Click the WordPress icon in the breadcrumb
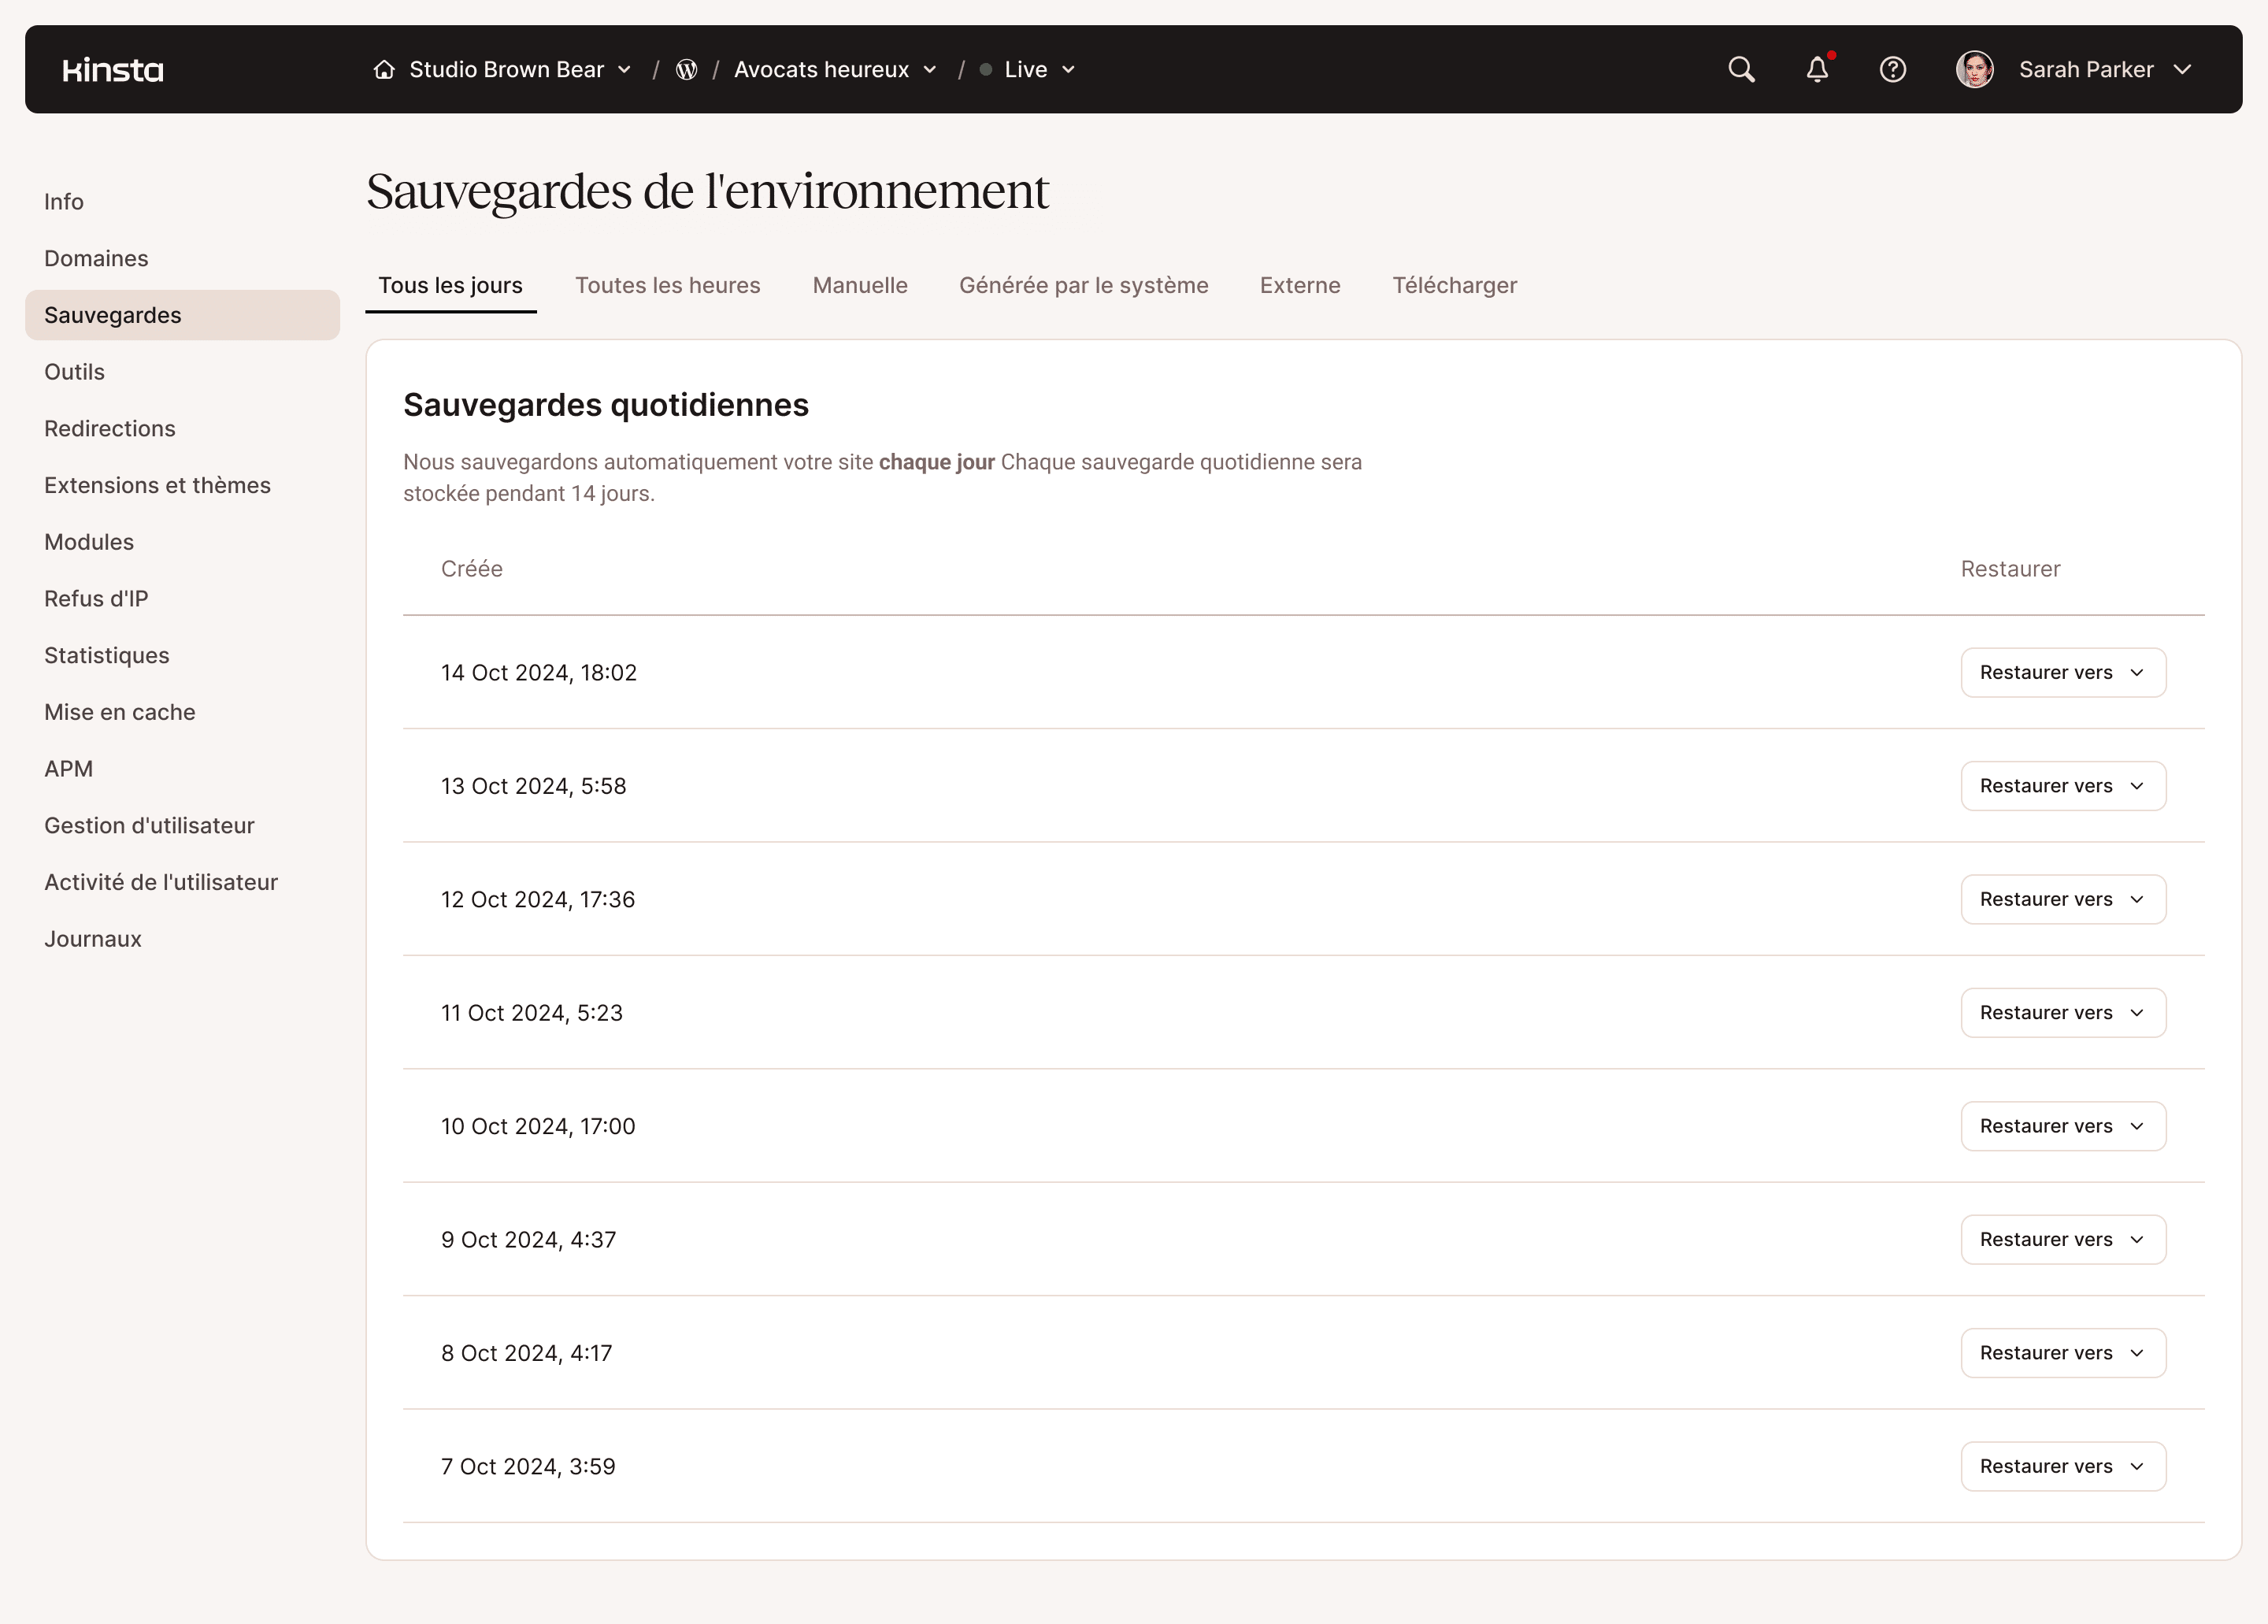This screenshot has height=1624, width=2268. [686, 69]
